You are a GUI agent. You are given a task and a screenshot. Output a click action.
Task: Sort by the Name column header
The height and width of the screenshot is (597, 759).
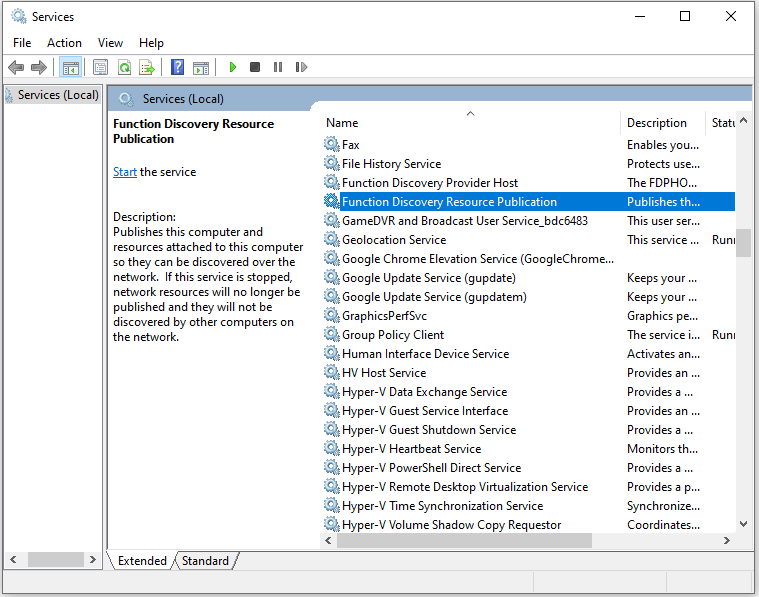470,122
